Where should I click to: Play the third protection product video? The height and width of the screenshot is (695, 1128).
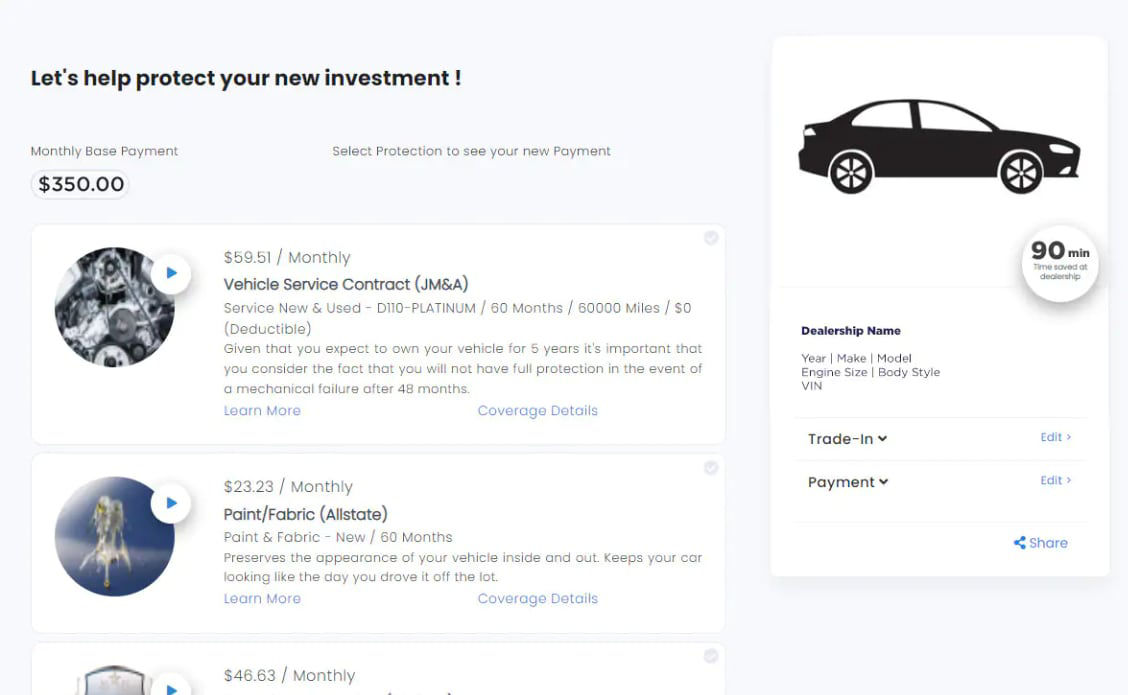tap(171, 687)
